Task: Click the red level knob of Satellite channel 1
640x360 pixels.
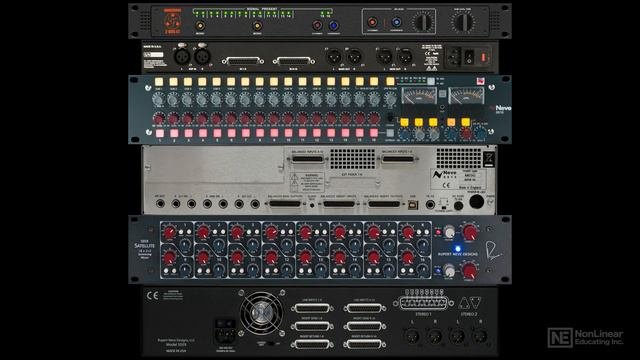Action: [169, 233]
